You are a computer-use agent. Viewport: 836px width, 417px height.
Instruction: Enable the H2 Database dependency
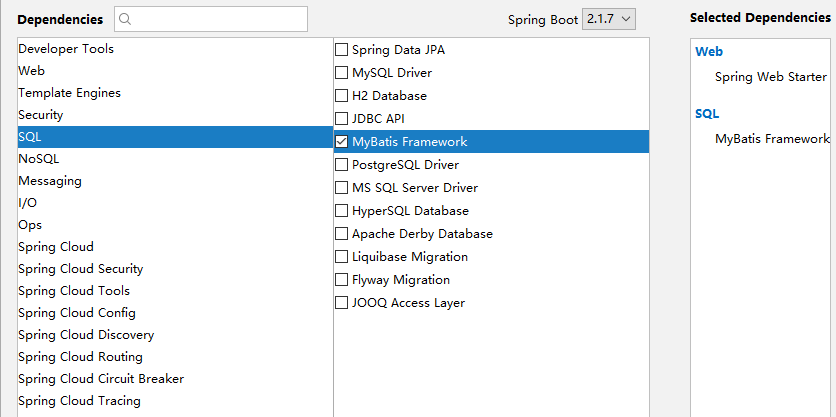(341, 96)
